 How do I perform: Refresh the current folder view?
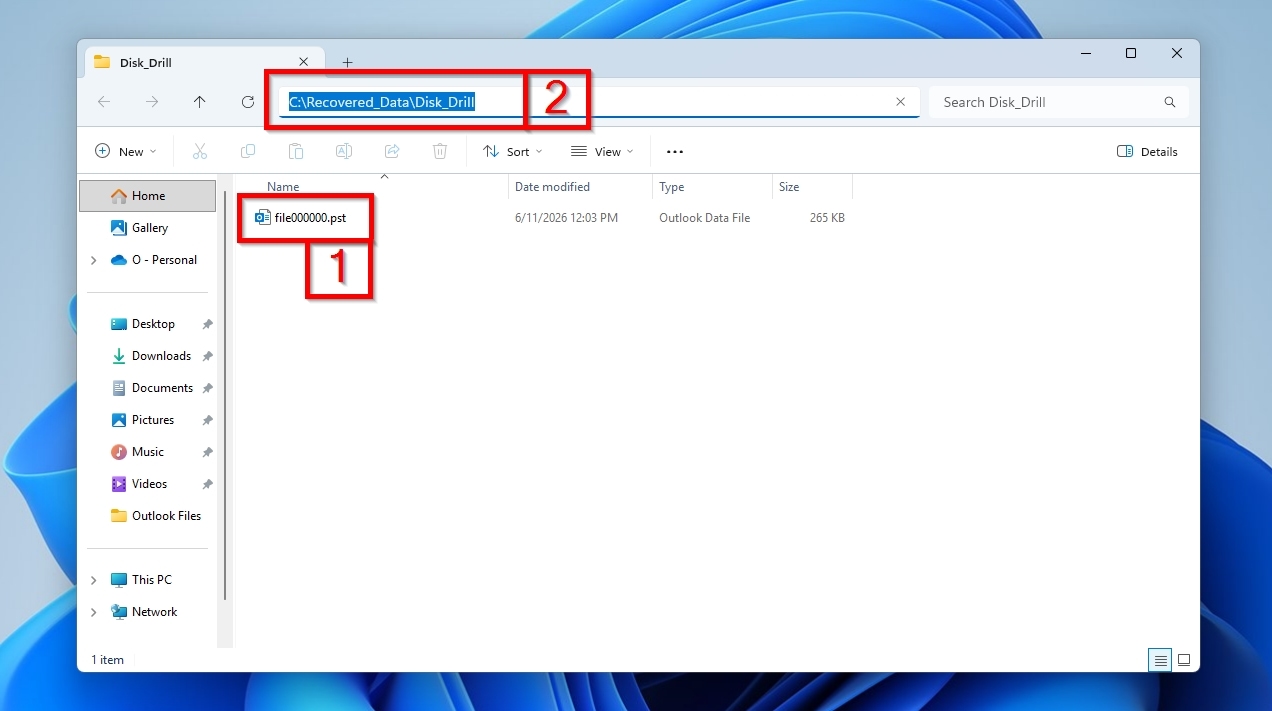(x=248, y=102)
